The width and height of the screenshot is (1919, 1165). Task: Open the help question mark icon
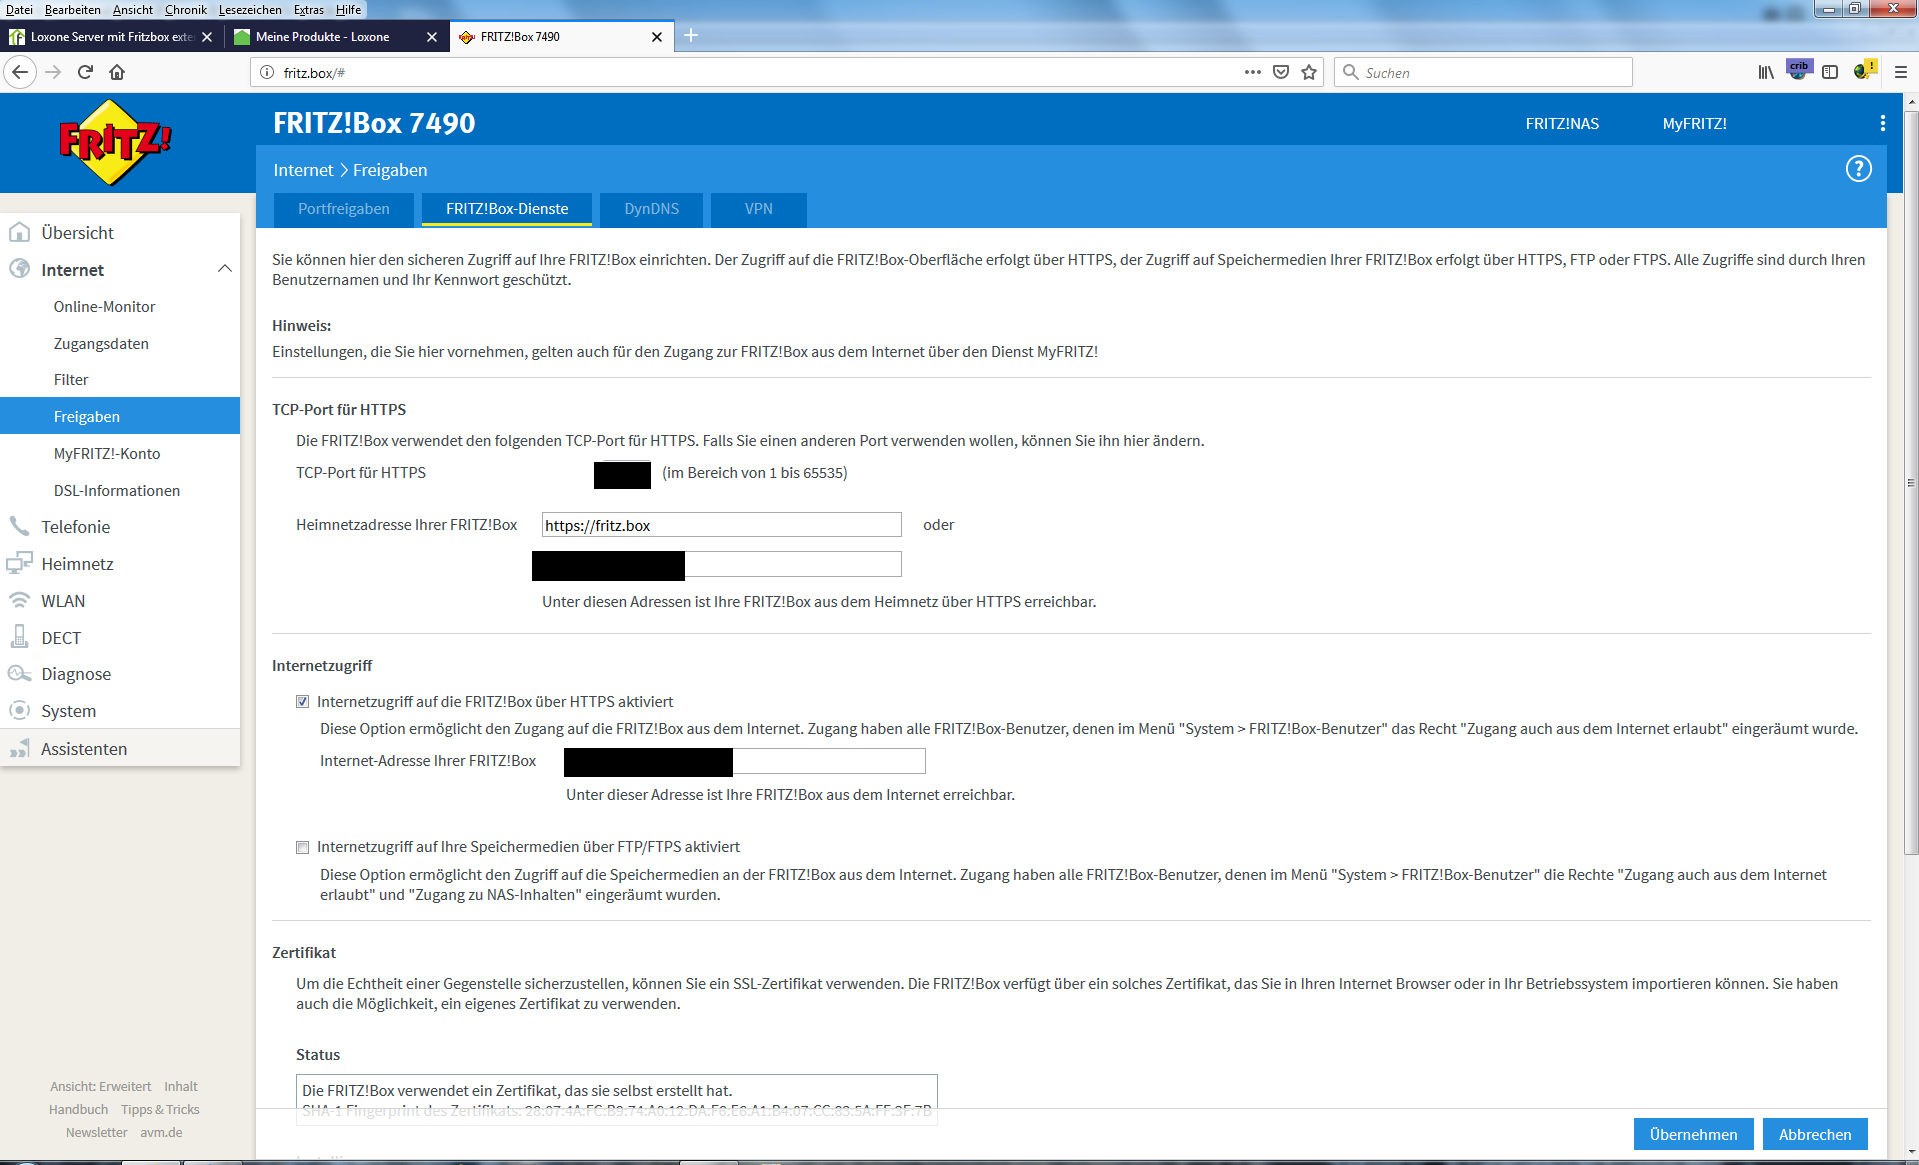1858,169
